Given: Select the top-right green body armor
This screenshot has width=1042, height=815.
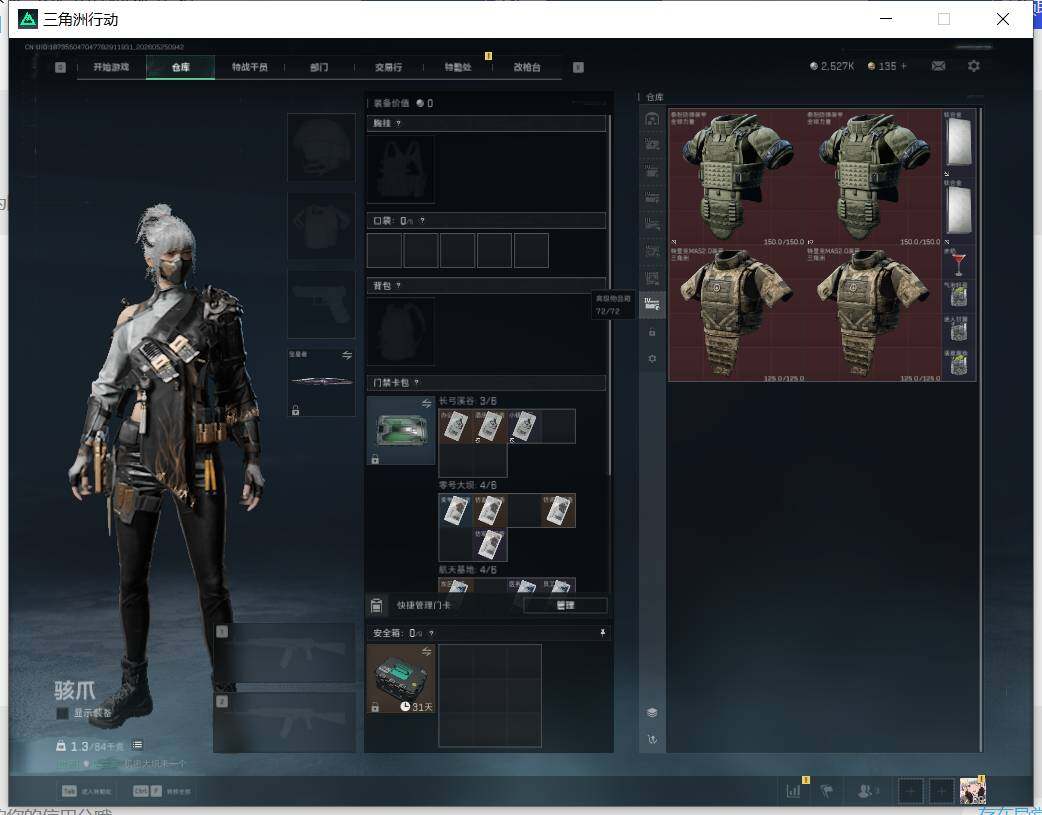Looking at the screenshot, I should (x=874, y=177).
